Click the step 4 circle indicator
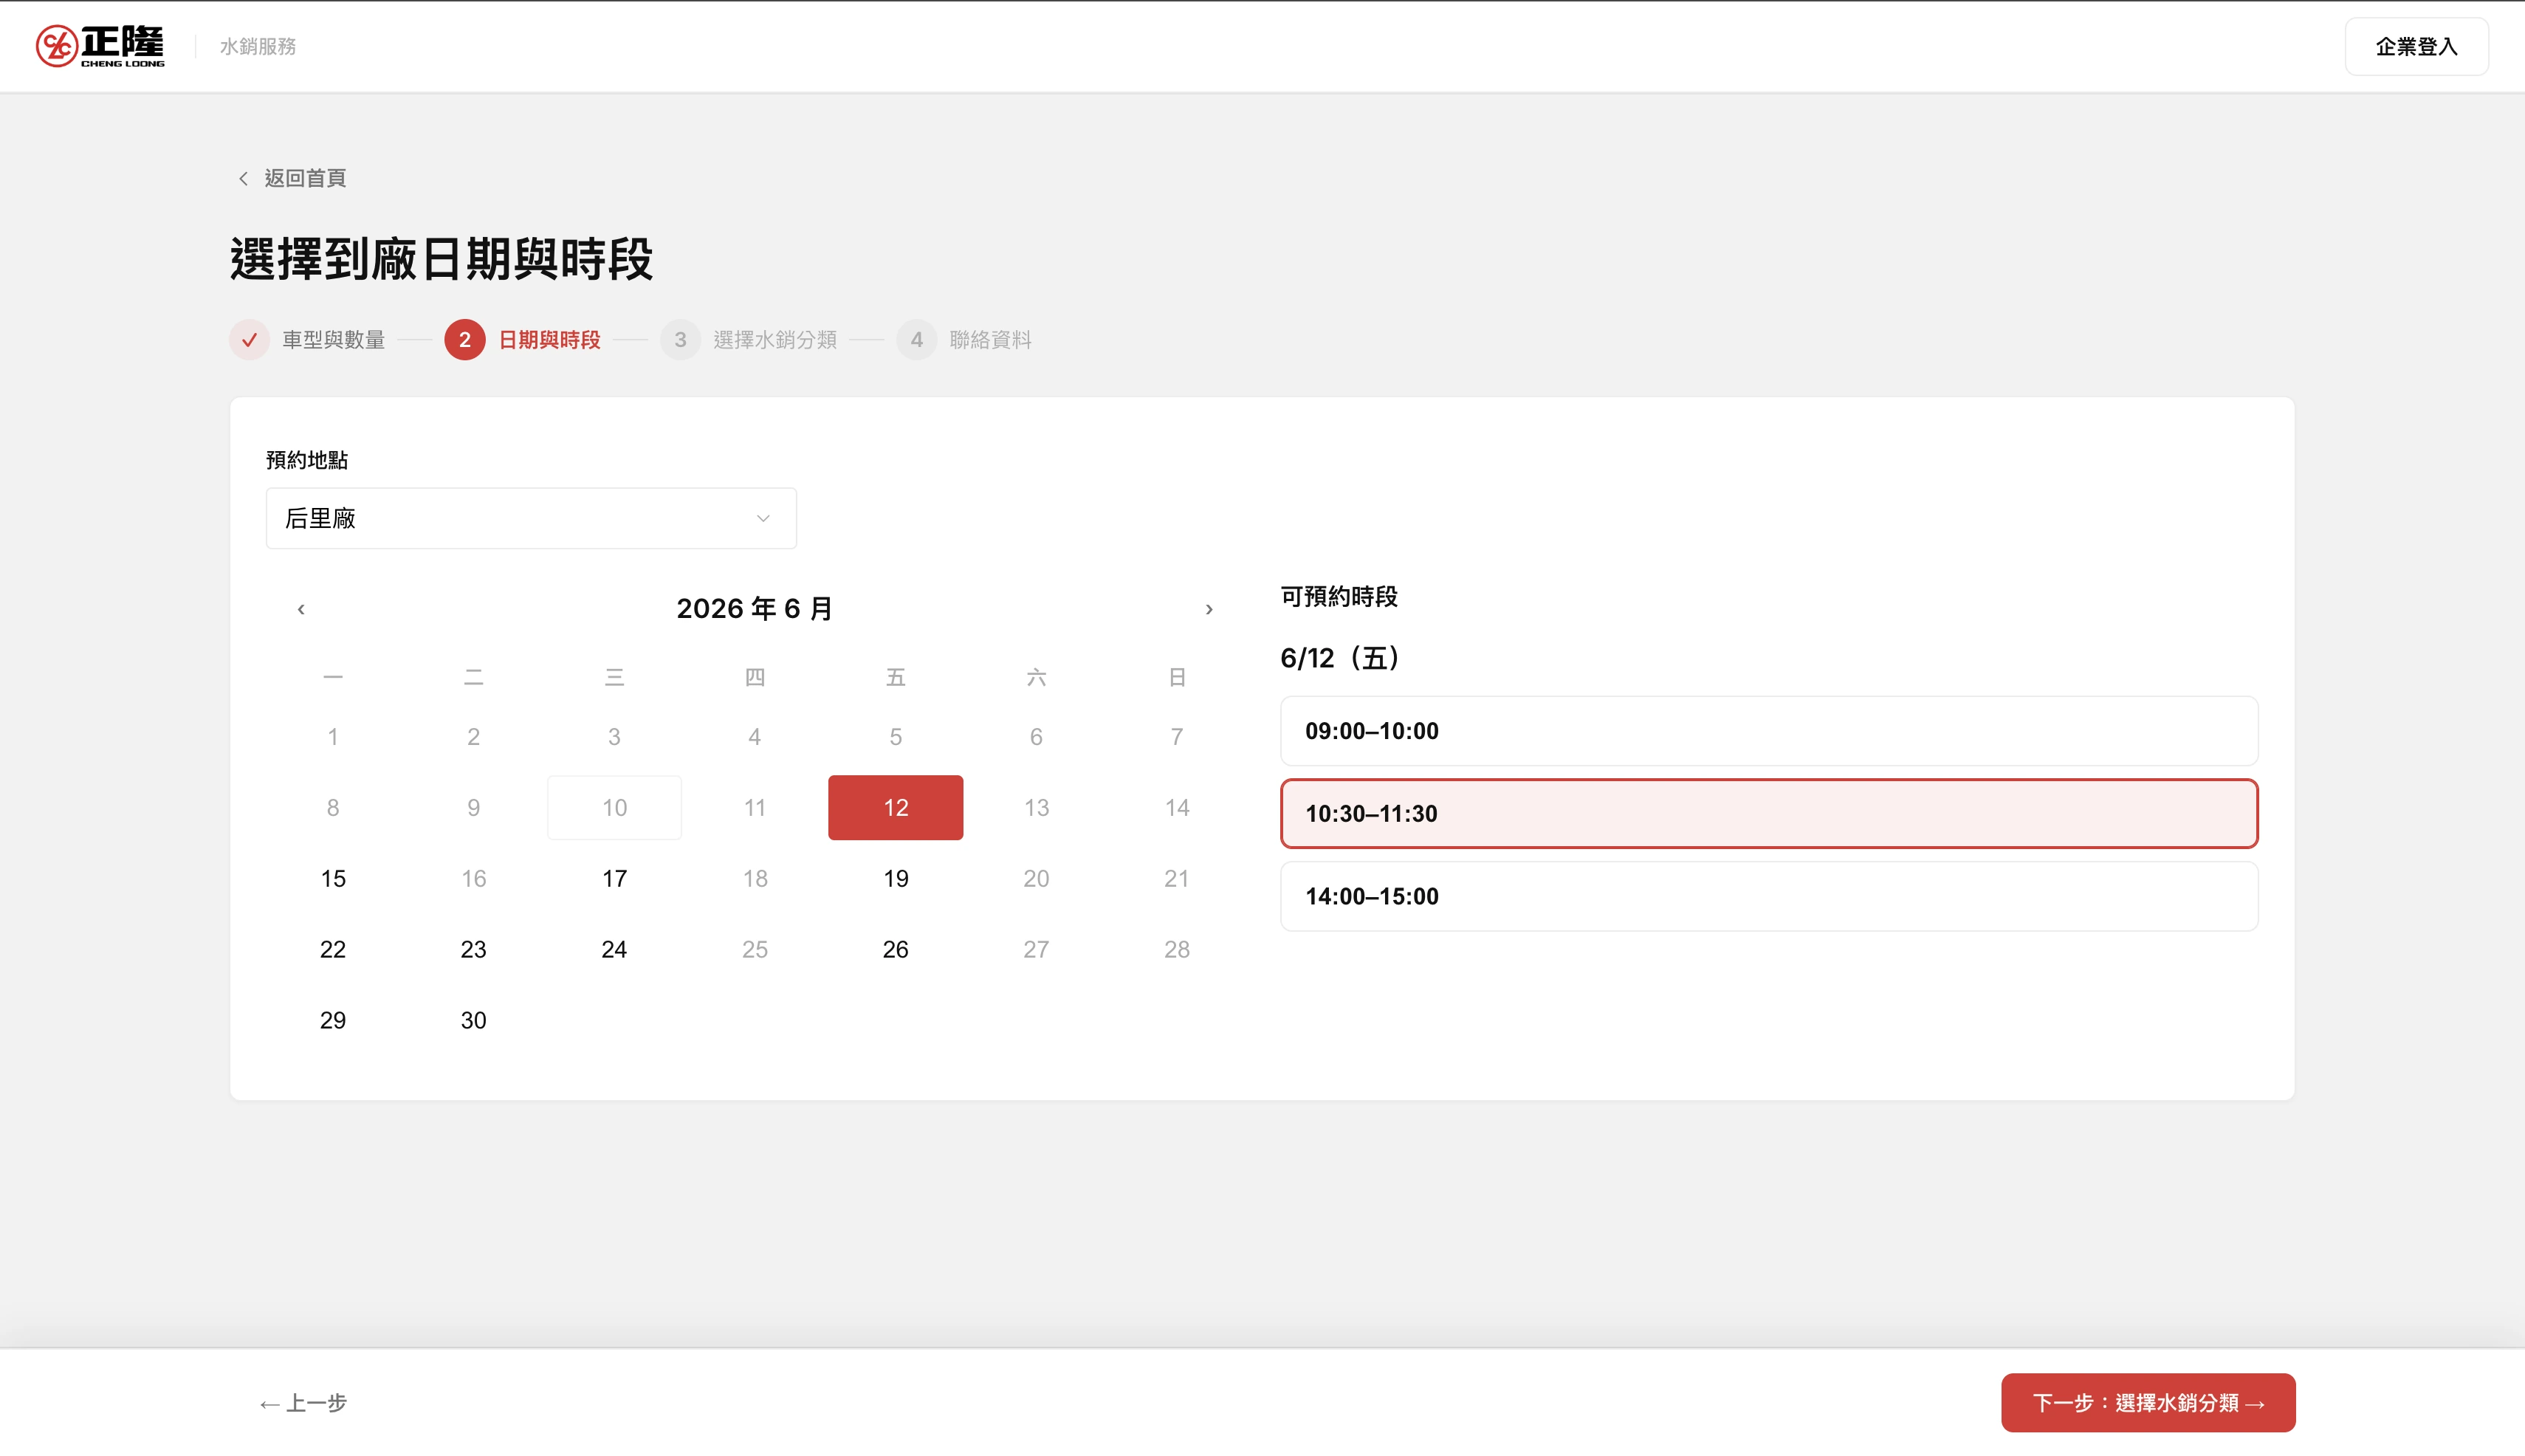 (x=917, y=340)
